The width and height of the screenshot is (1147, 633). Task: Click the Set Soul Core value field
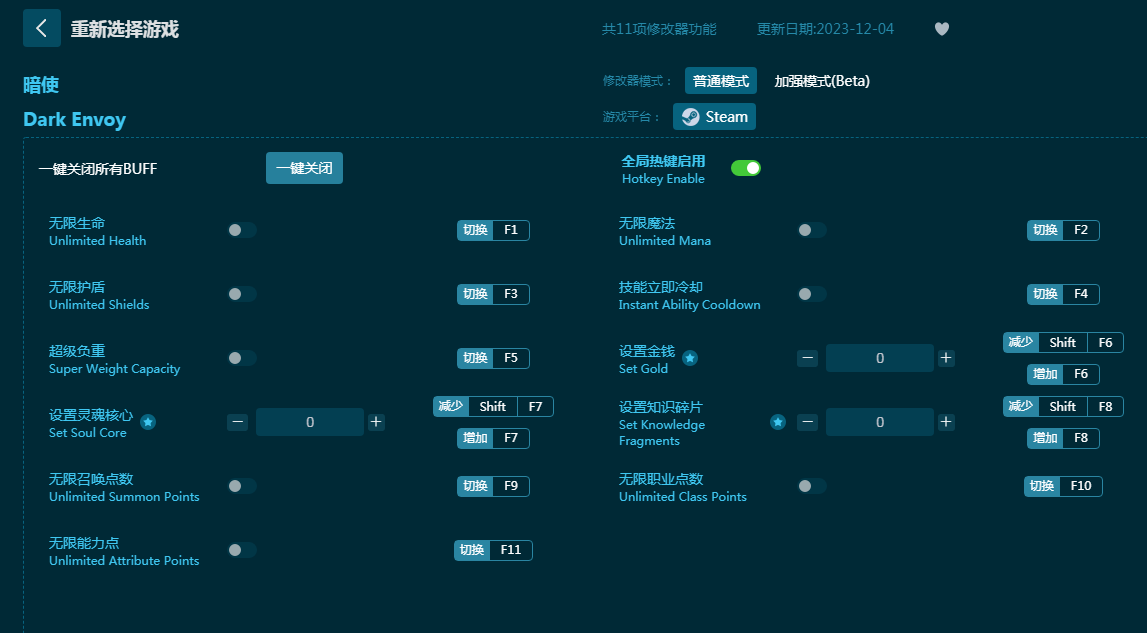[x=309, y=422]
